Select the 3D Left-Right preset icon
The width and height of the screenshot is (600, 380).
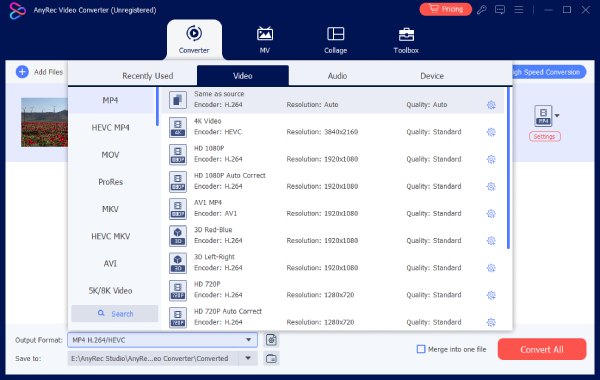click(x=178, y=263)
